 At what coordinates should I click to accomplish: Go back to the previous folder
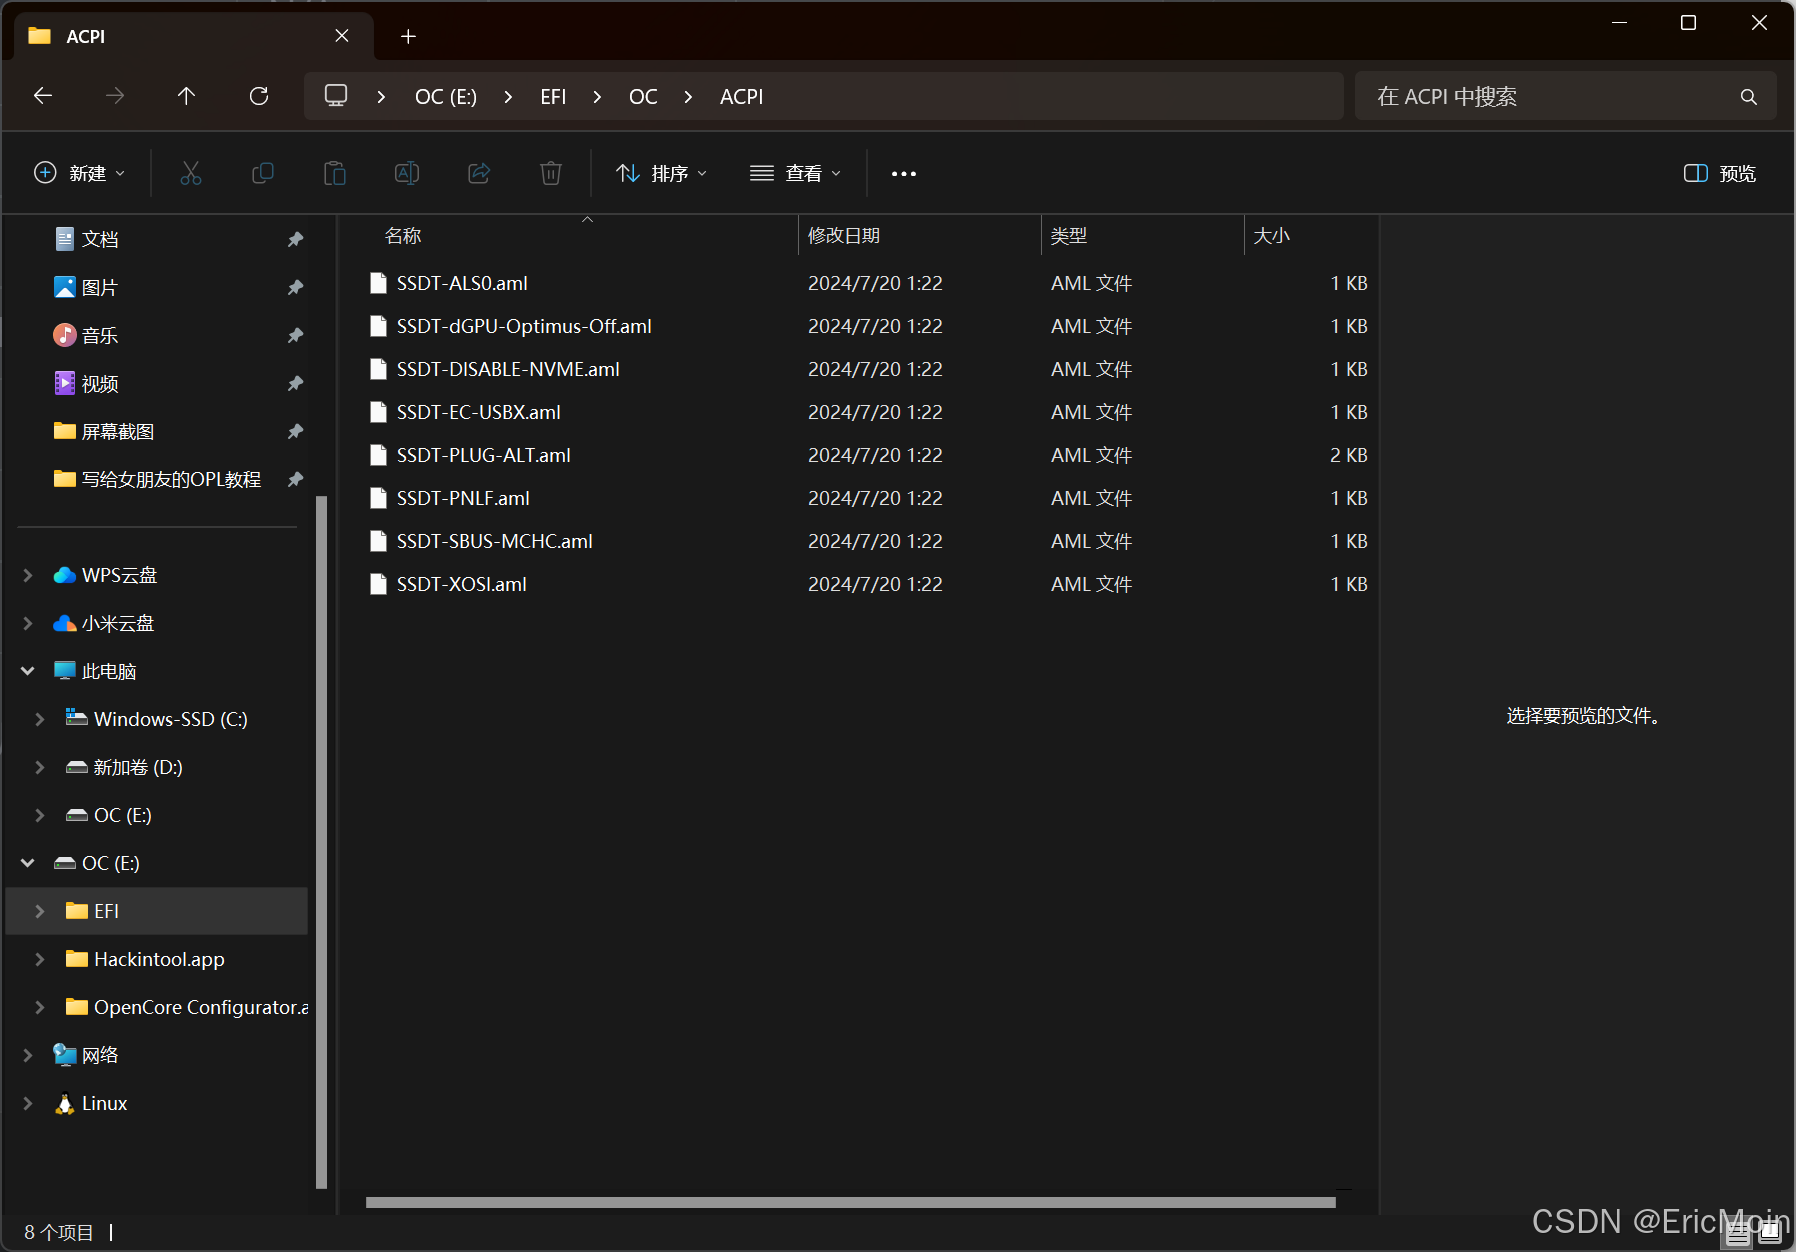[43, 96]
